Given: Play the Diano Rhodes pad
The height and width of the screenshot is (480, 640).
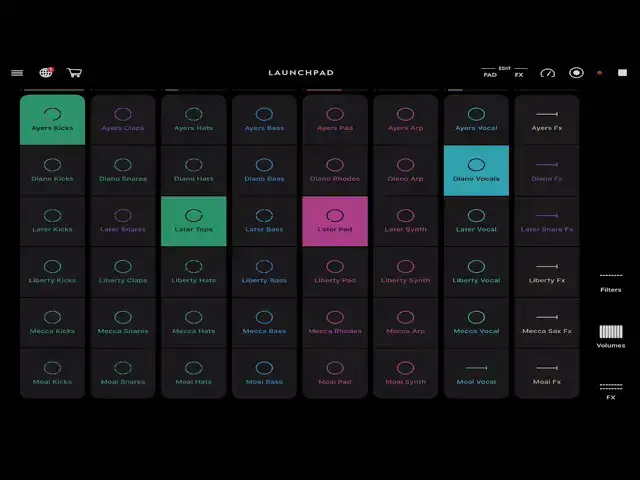Looking at the screenshot, I should click(335, 171).
